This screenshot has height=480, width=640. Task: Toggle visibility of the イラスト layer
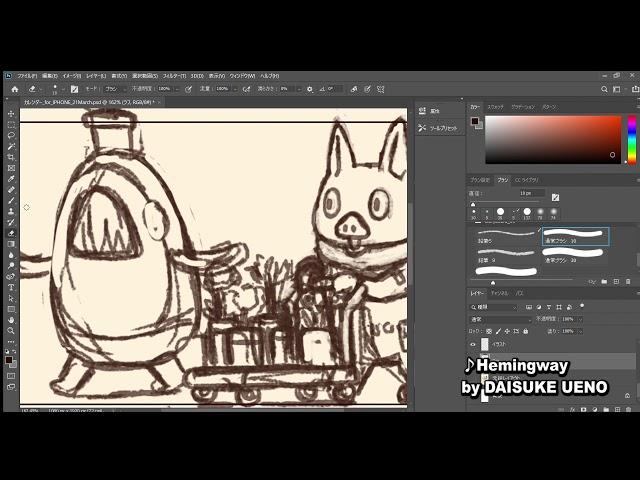[474, 344]
